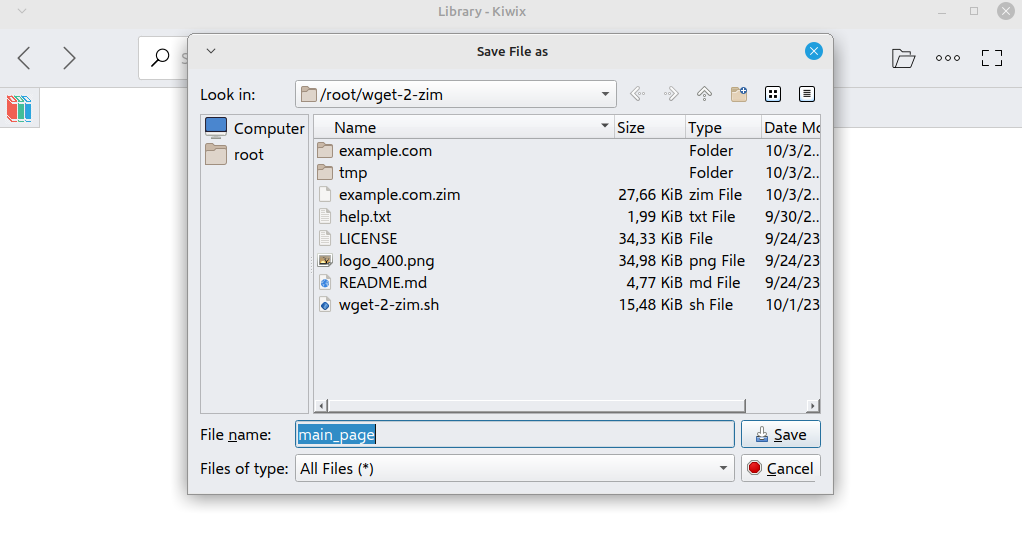Close the Save File as dialog
The width and height of the screenshot is (1022, 560).
[813, 51]
